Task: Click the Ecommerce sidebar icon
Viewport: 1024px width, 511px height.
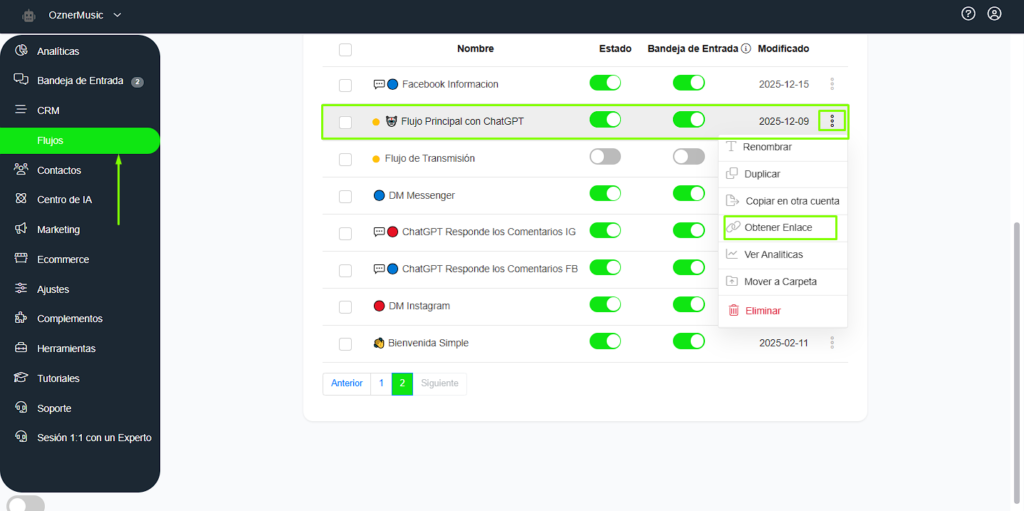Action: coord(21,259)
